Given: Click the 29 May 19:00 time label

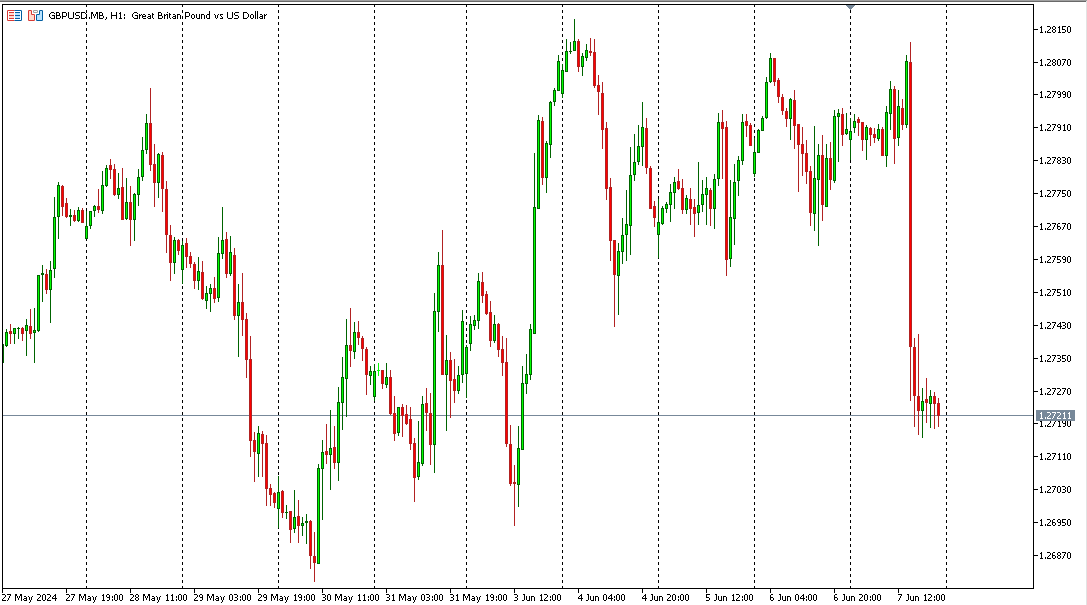Looking at the screenshot, I should 286,597.
